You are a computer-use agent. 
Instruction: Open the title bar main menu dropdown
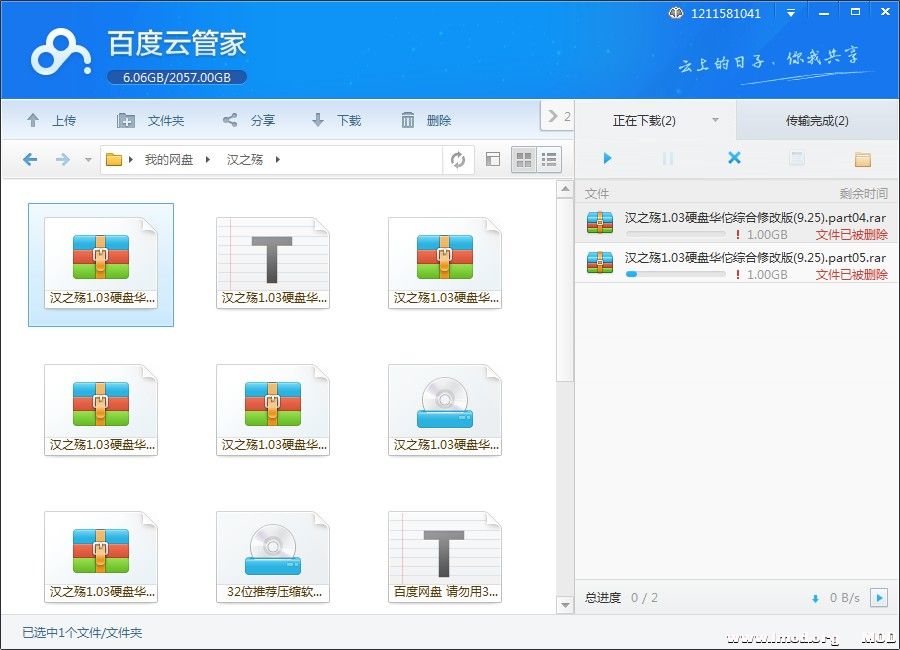tap(791, 13)
